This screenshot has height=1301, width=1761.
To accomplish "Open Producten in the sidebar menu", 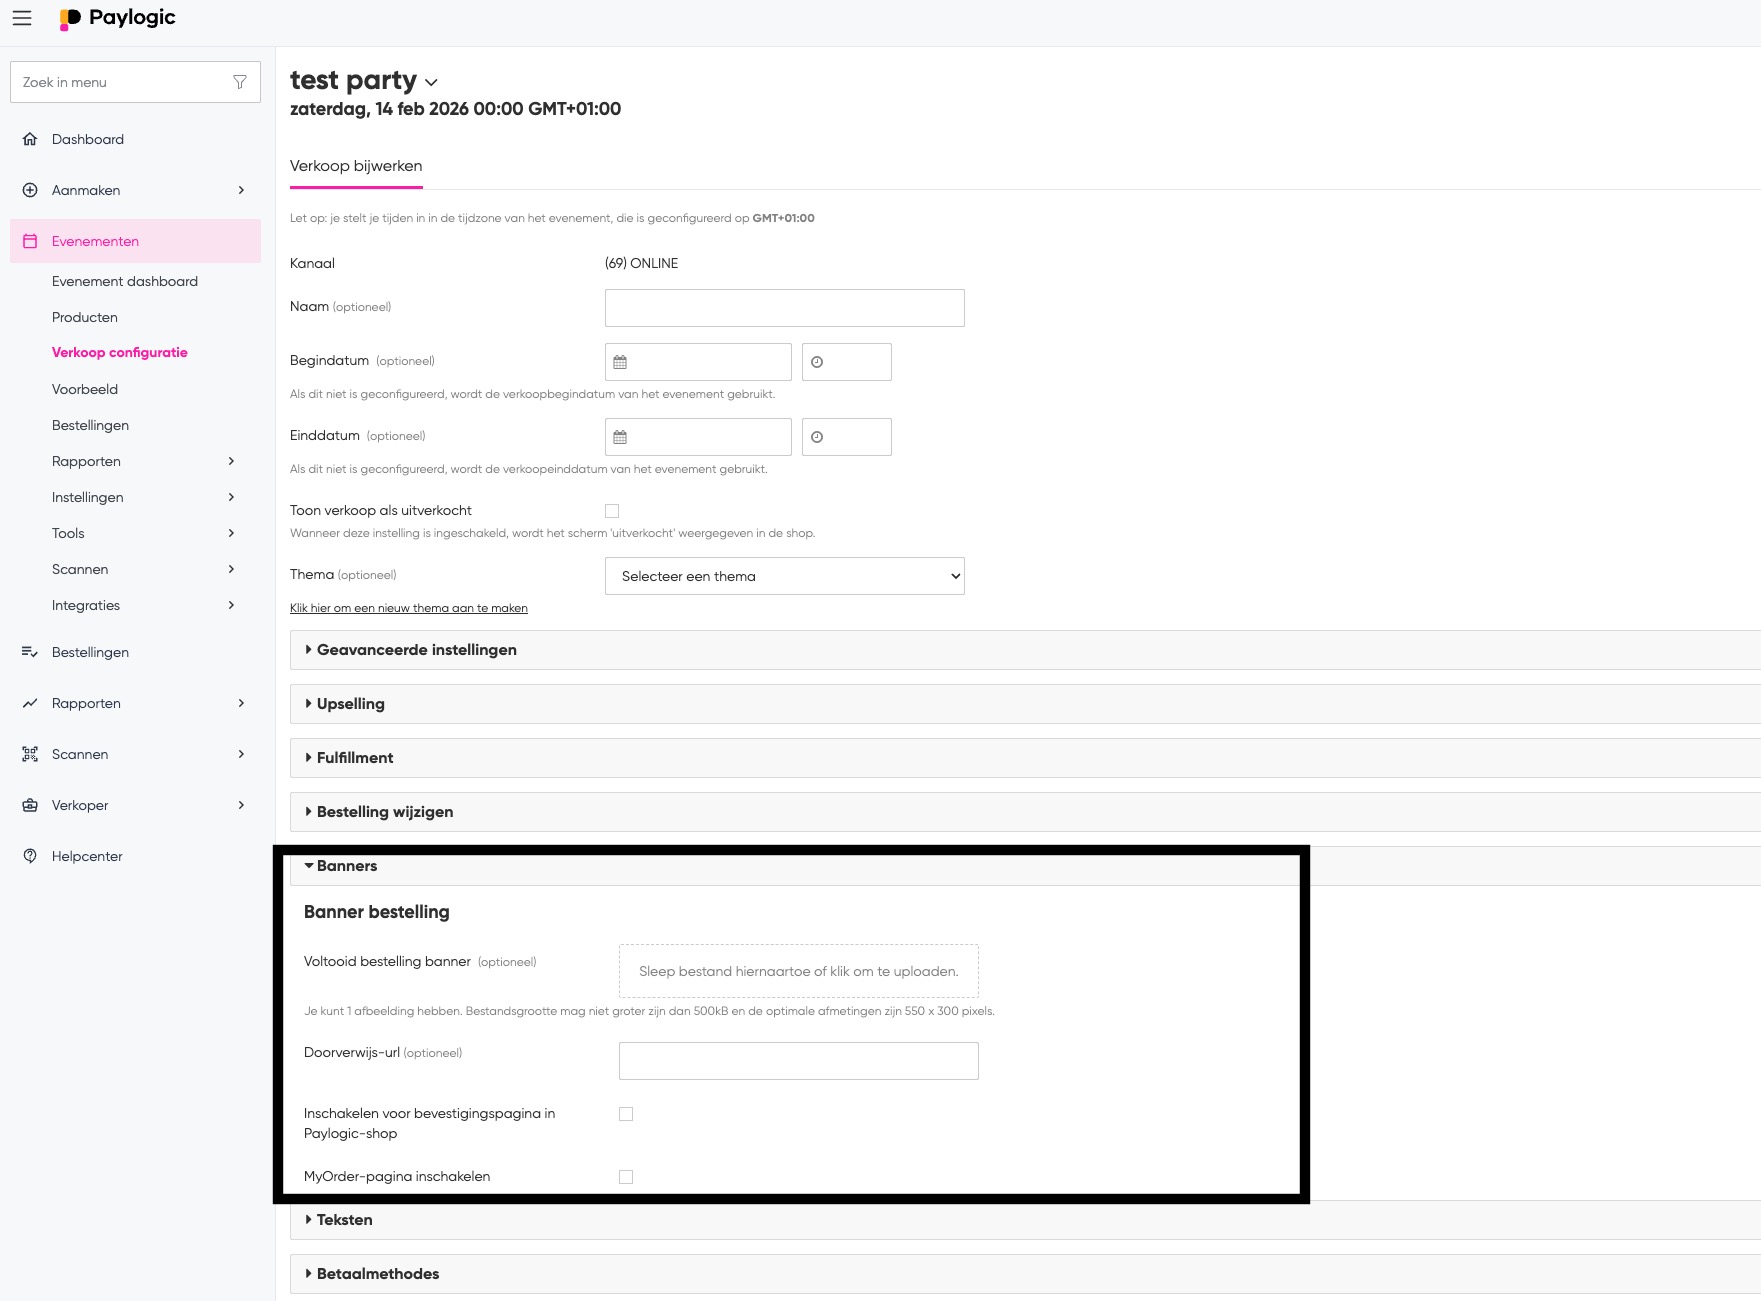I will click(x=85, y=317).
